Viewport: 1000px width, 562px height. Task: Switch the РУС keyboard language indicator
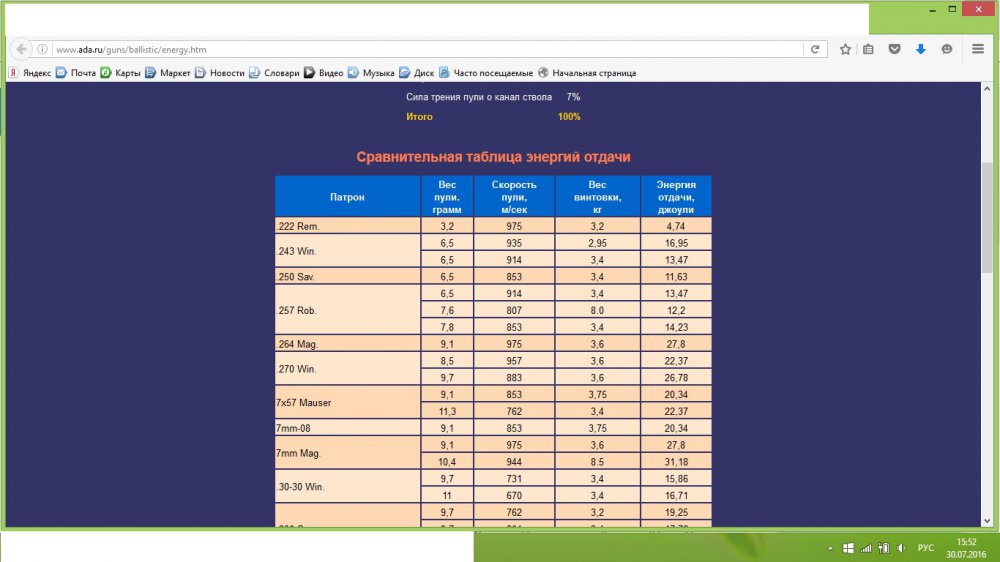click(926, 548)
